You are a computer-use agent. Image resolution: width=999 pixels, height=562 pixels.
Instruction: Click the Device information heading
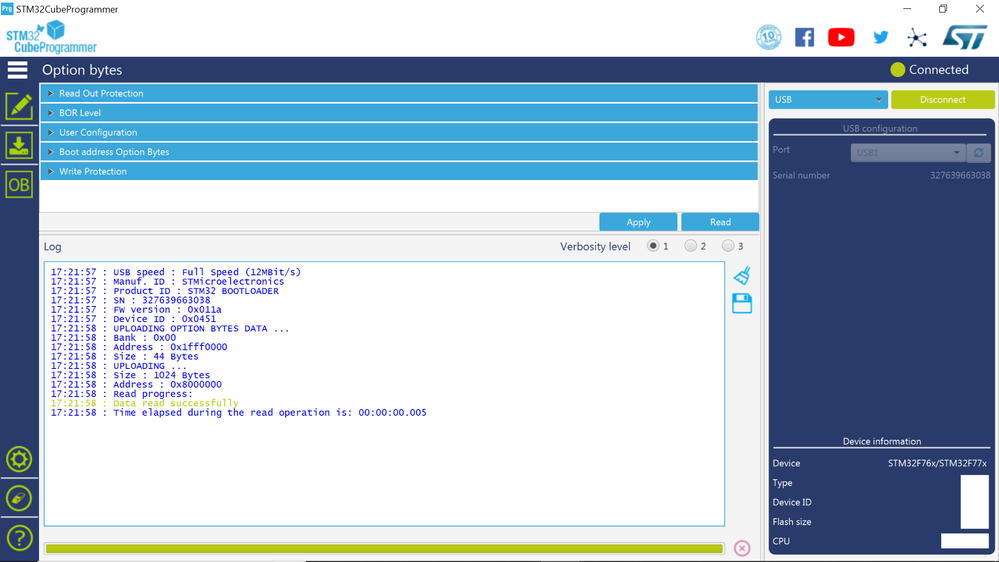[x=882, y=442]
